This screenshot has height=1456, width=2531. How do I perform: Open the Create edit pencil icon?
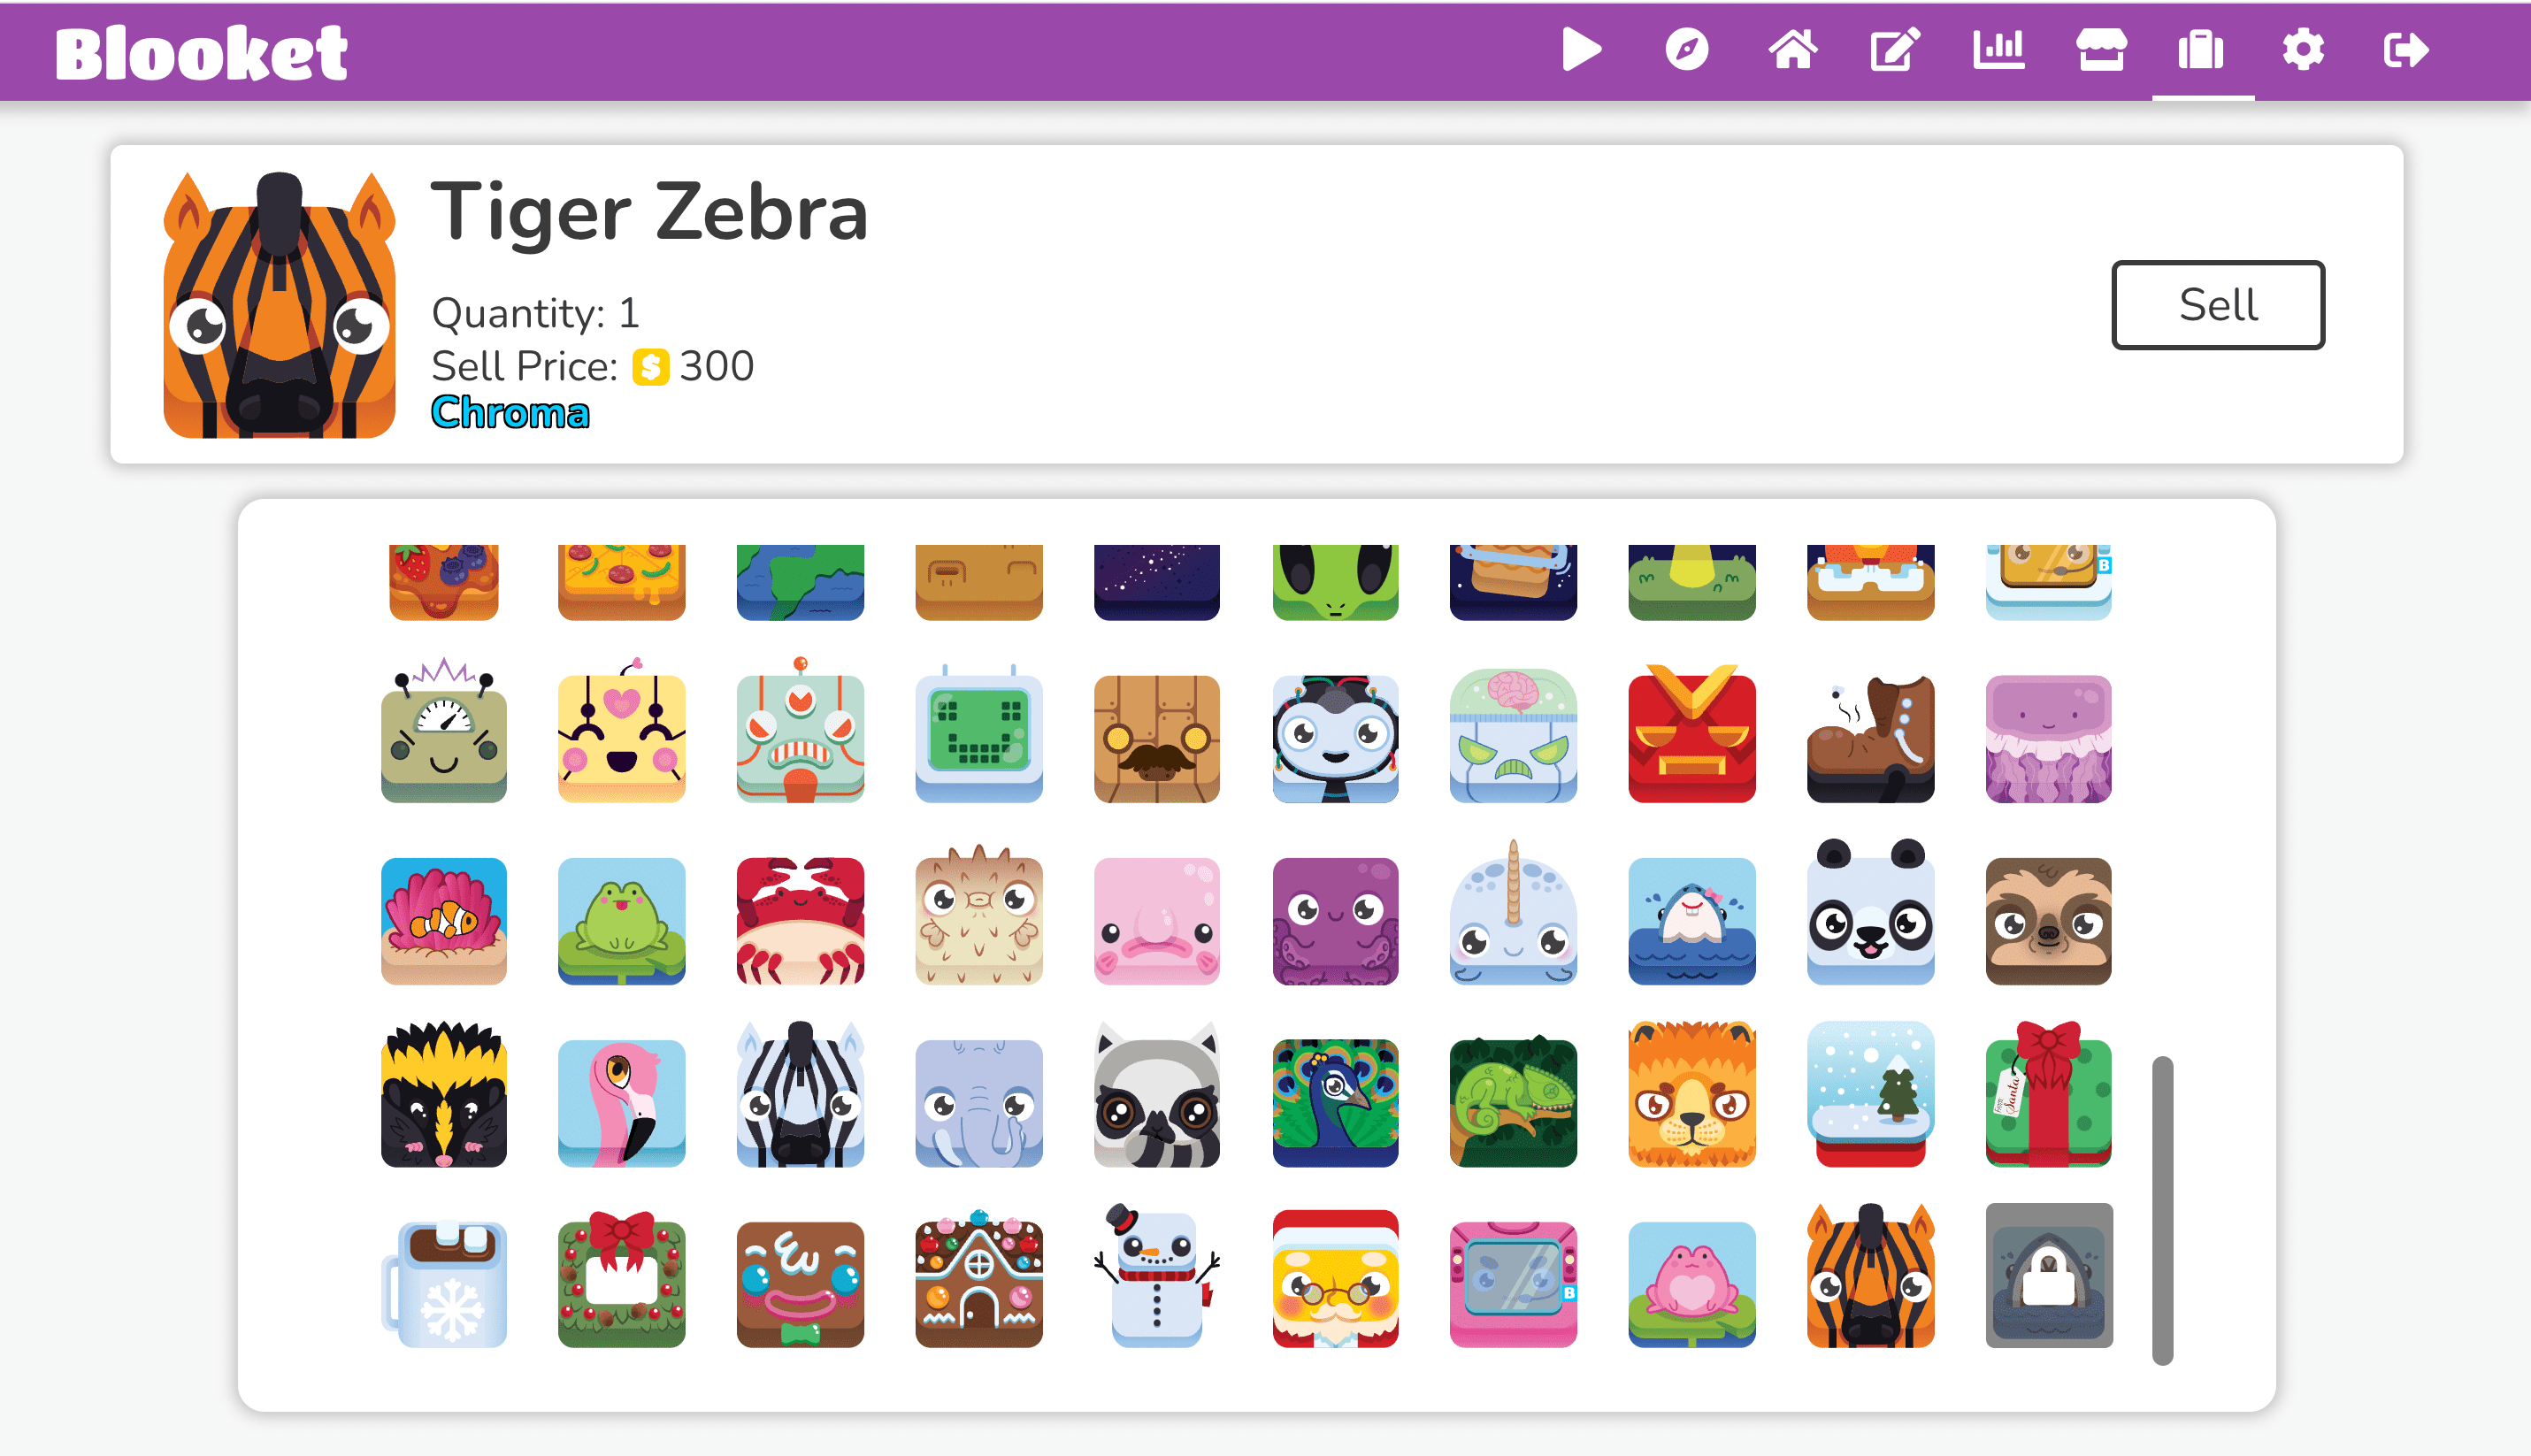point(1895,50)
